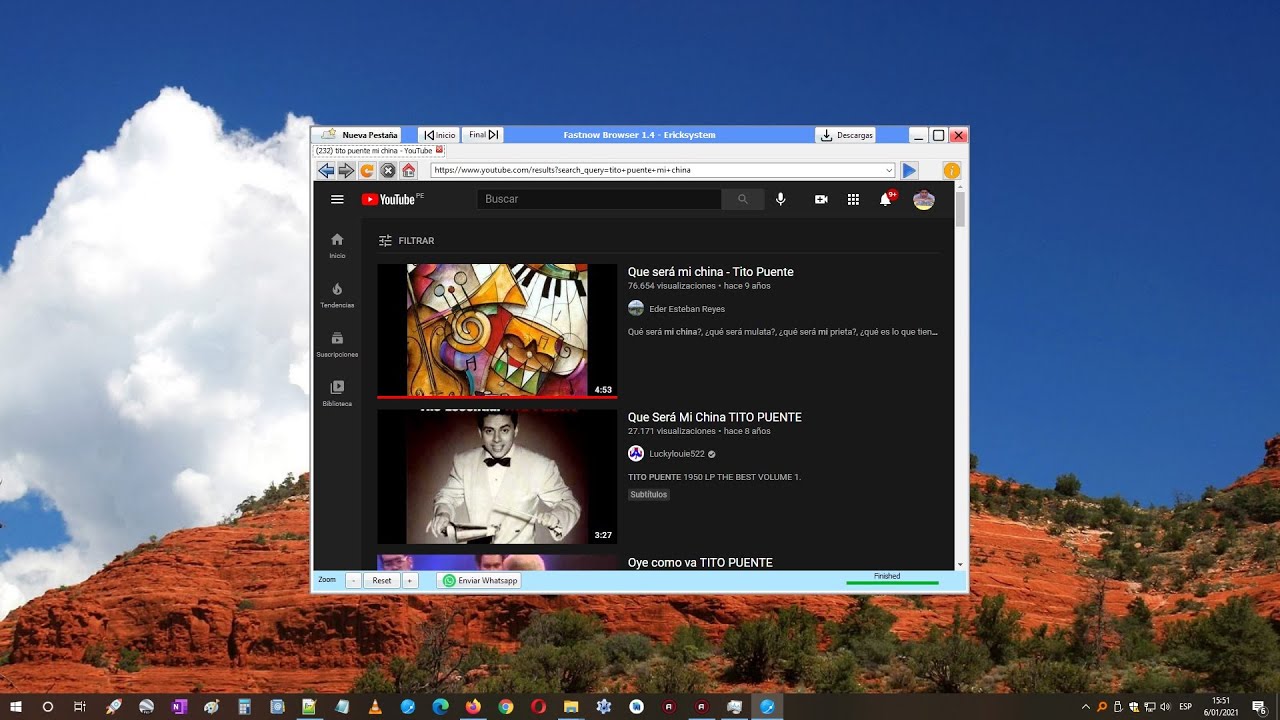
Task: Open Microsoft Edge from the taskbar
Action: (x=440, y=706)
